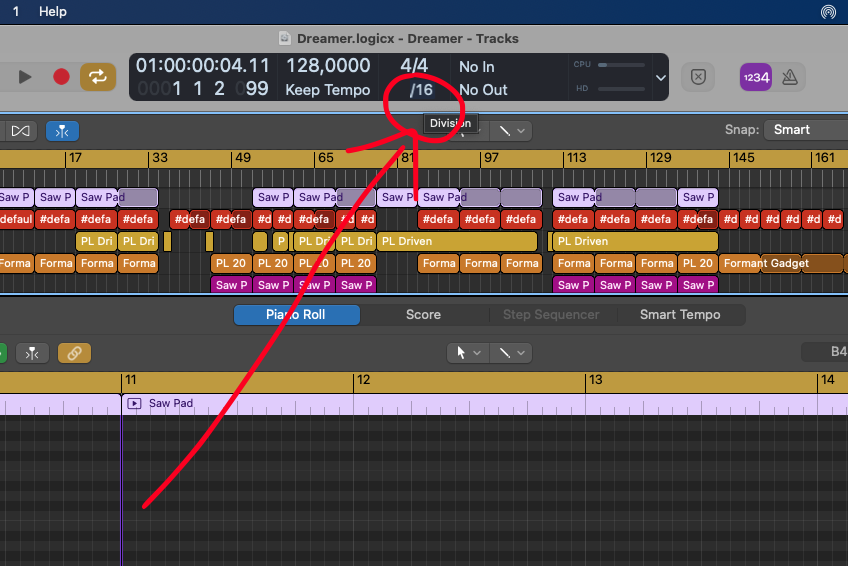Click the 01:00:00:04.11 time position
848x566 pixels.
pos(202,66)
